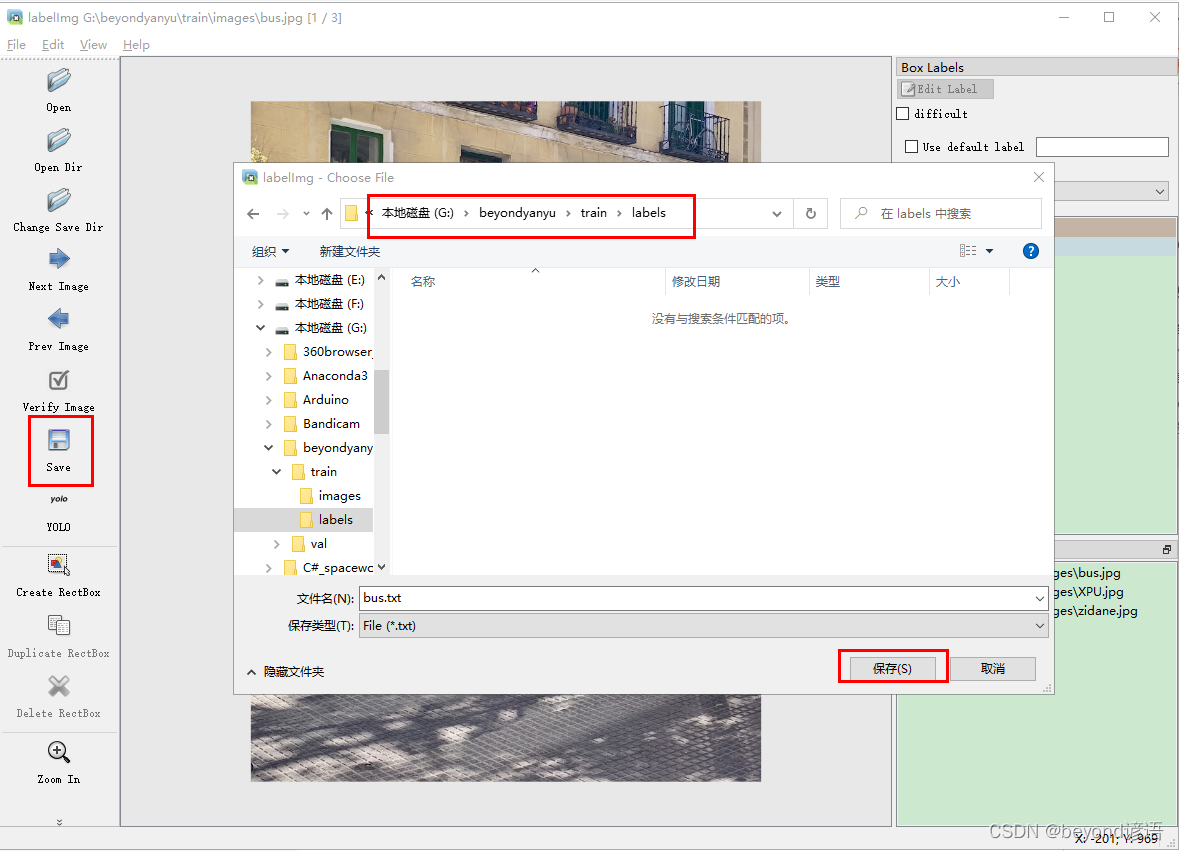Open the View menu
This screenshot has width=1179, height=851.
(x=93, y=44)
